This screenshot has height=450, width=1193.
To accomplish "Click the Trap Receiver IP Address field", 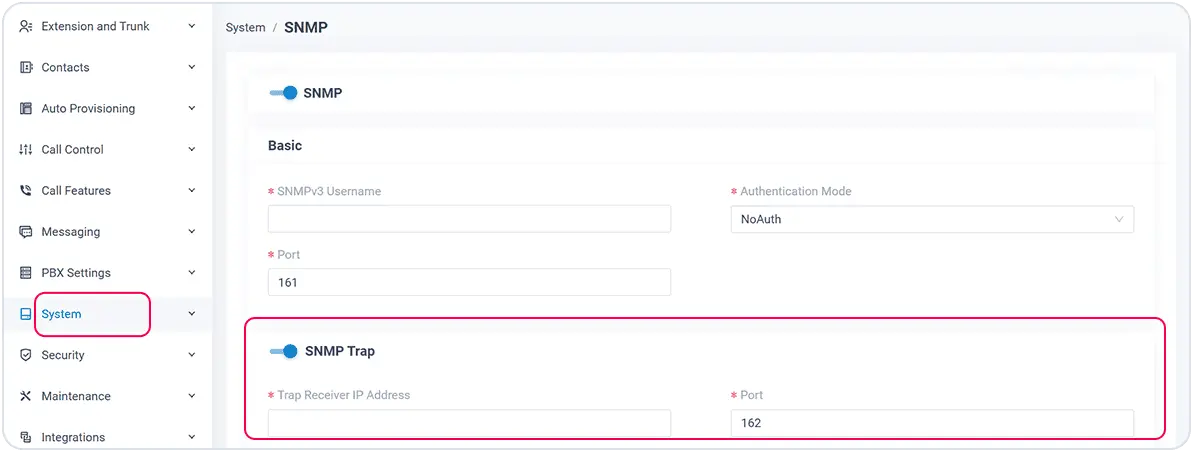I will coord(469,423).
